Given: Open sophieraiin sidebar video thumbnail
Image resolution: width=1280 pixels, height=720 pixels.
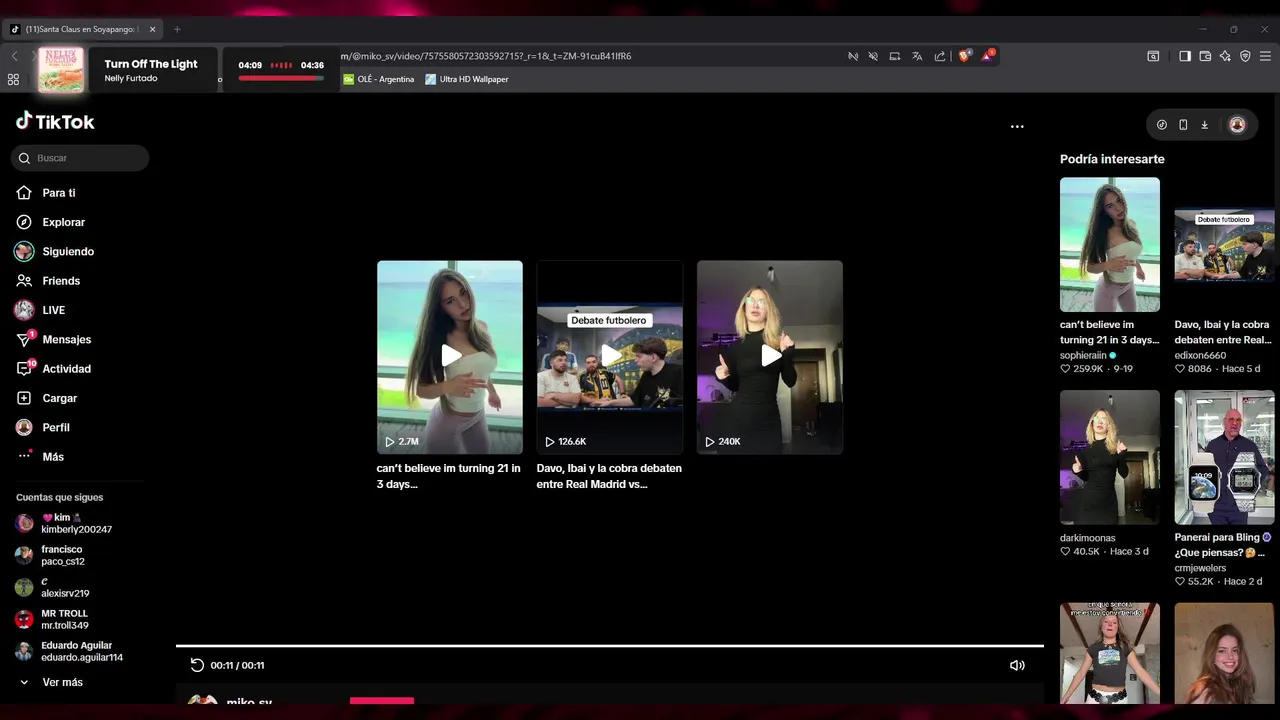Looking at the screenshot, I should (x=1110, y=245).
